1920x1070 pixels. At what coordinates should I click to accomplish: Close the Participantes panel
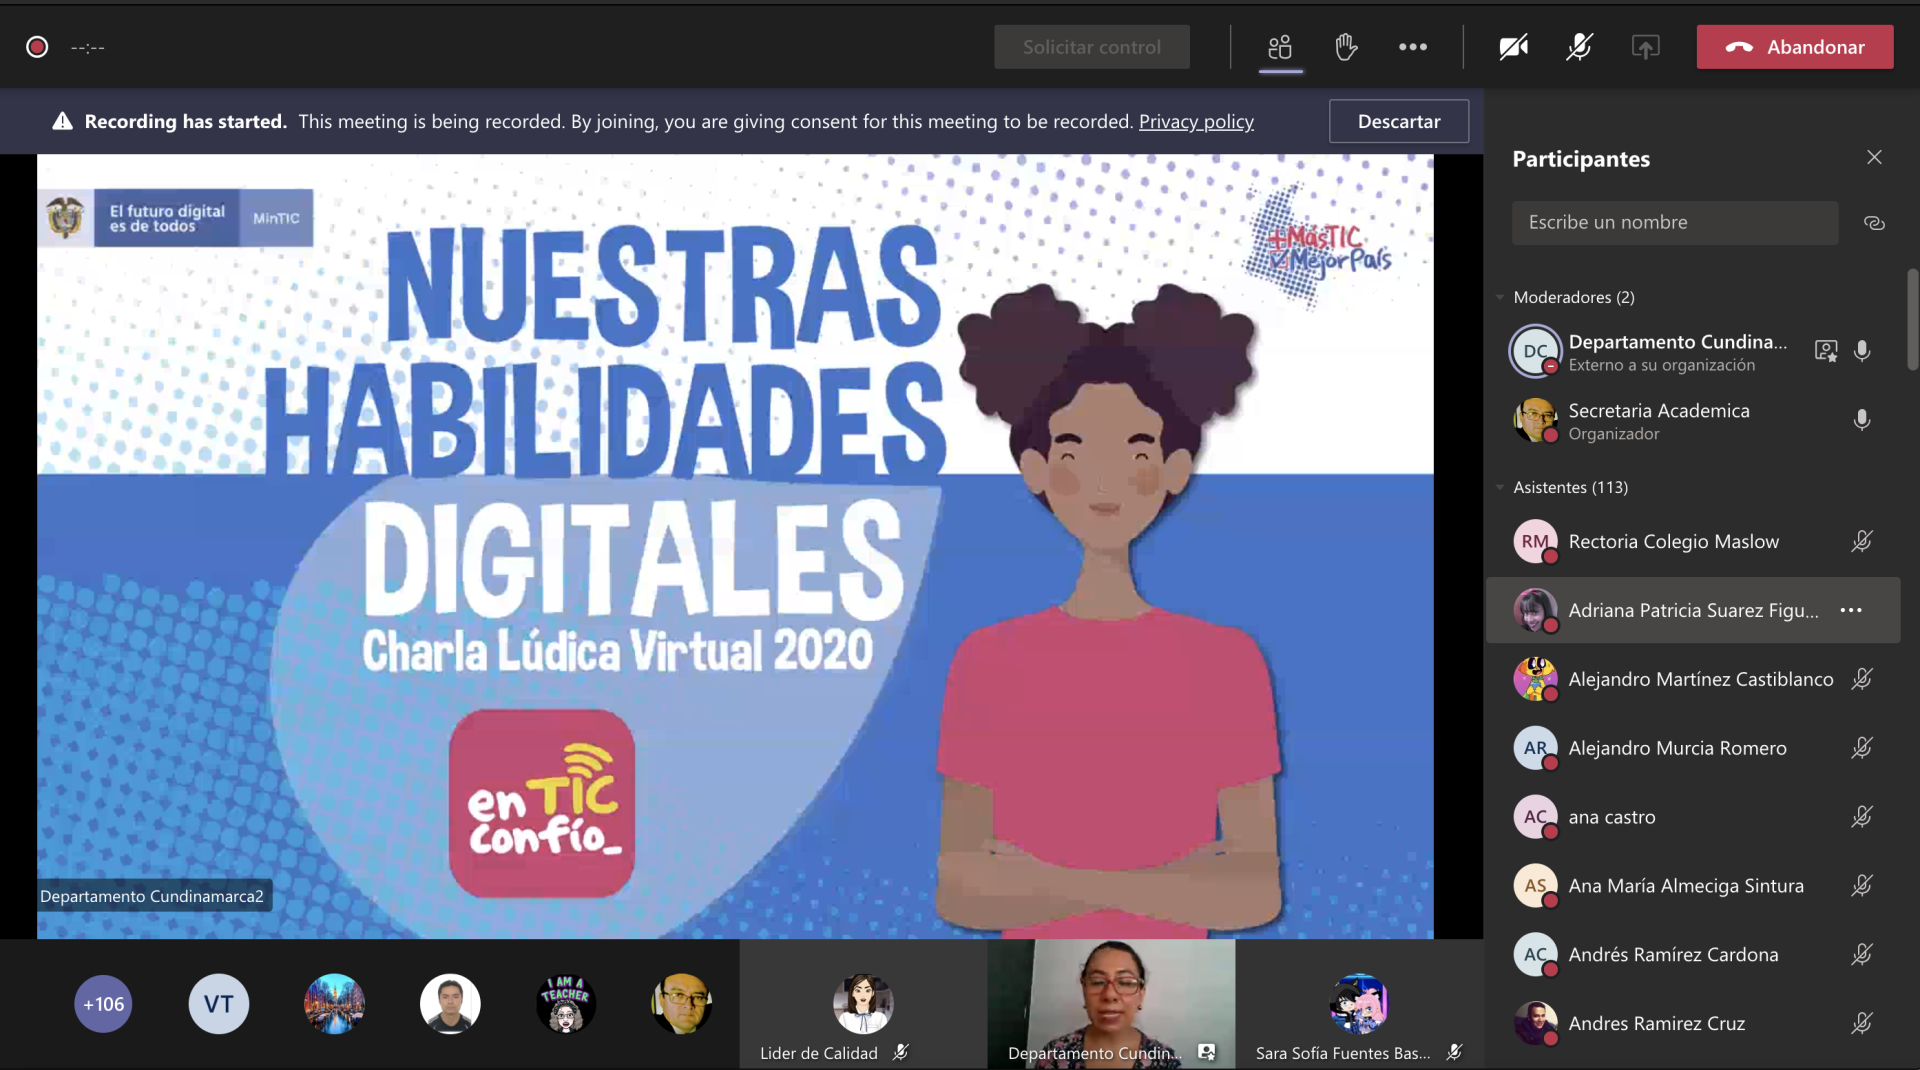(x=1874, y=158)
